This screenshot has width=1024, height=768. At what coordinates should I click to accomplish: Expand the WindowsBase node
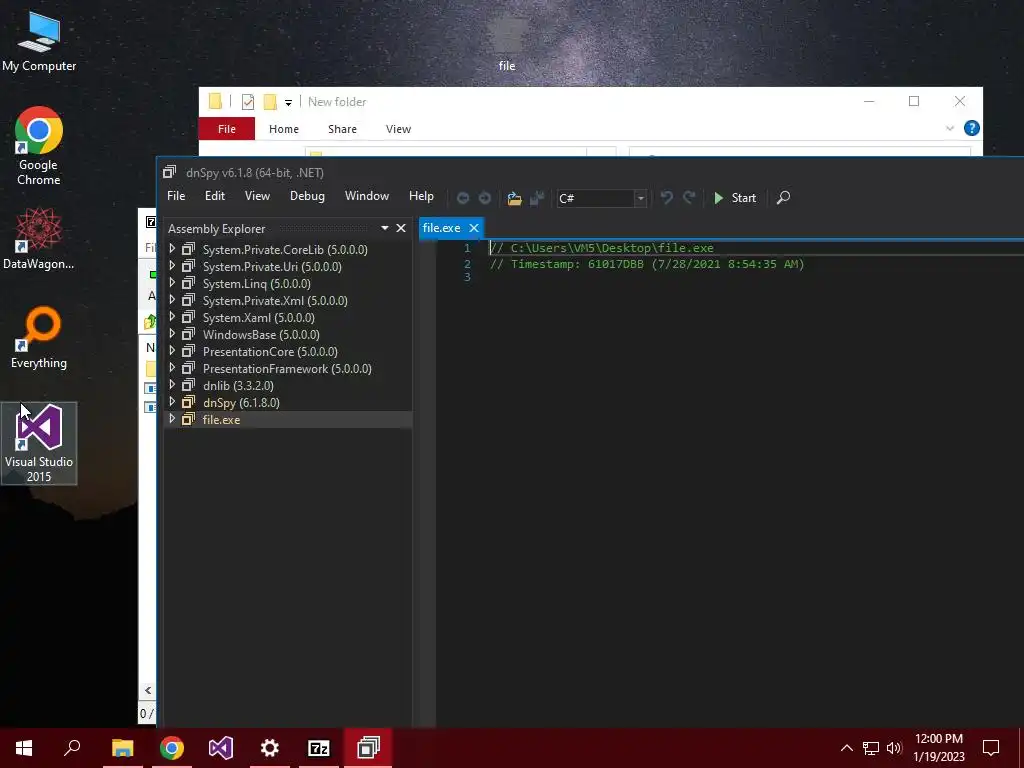[172, 334]
